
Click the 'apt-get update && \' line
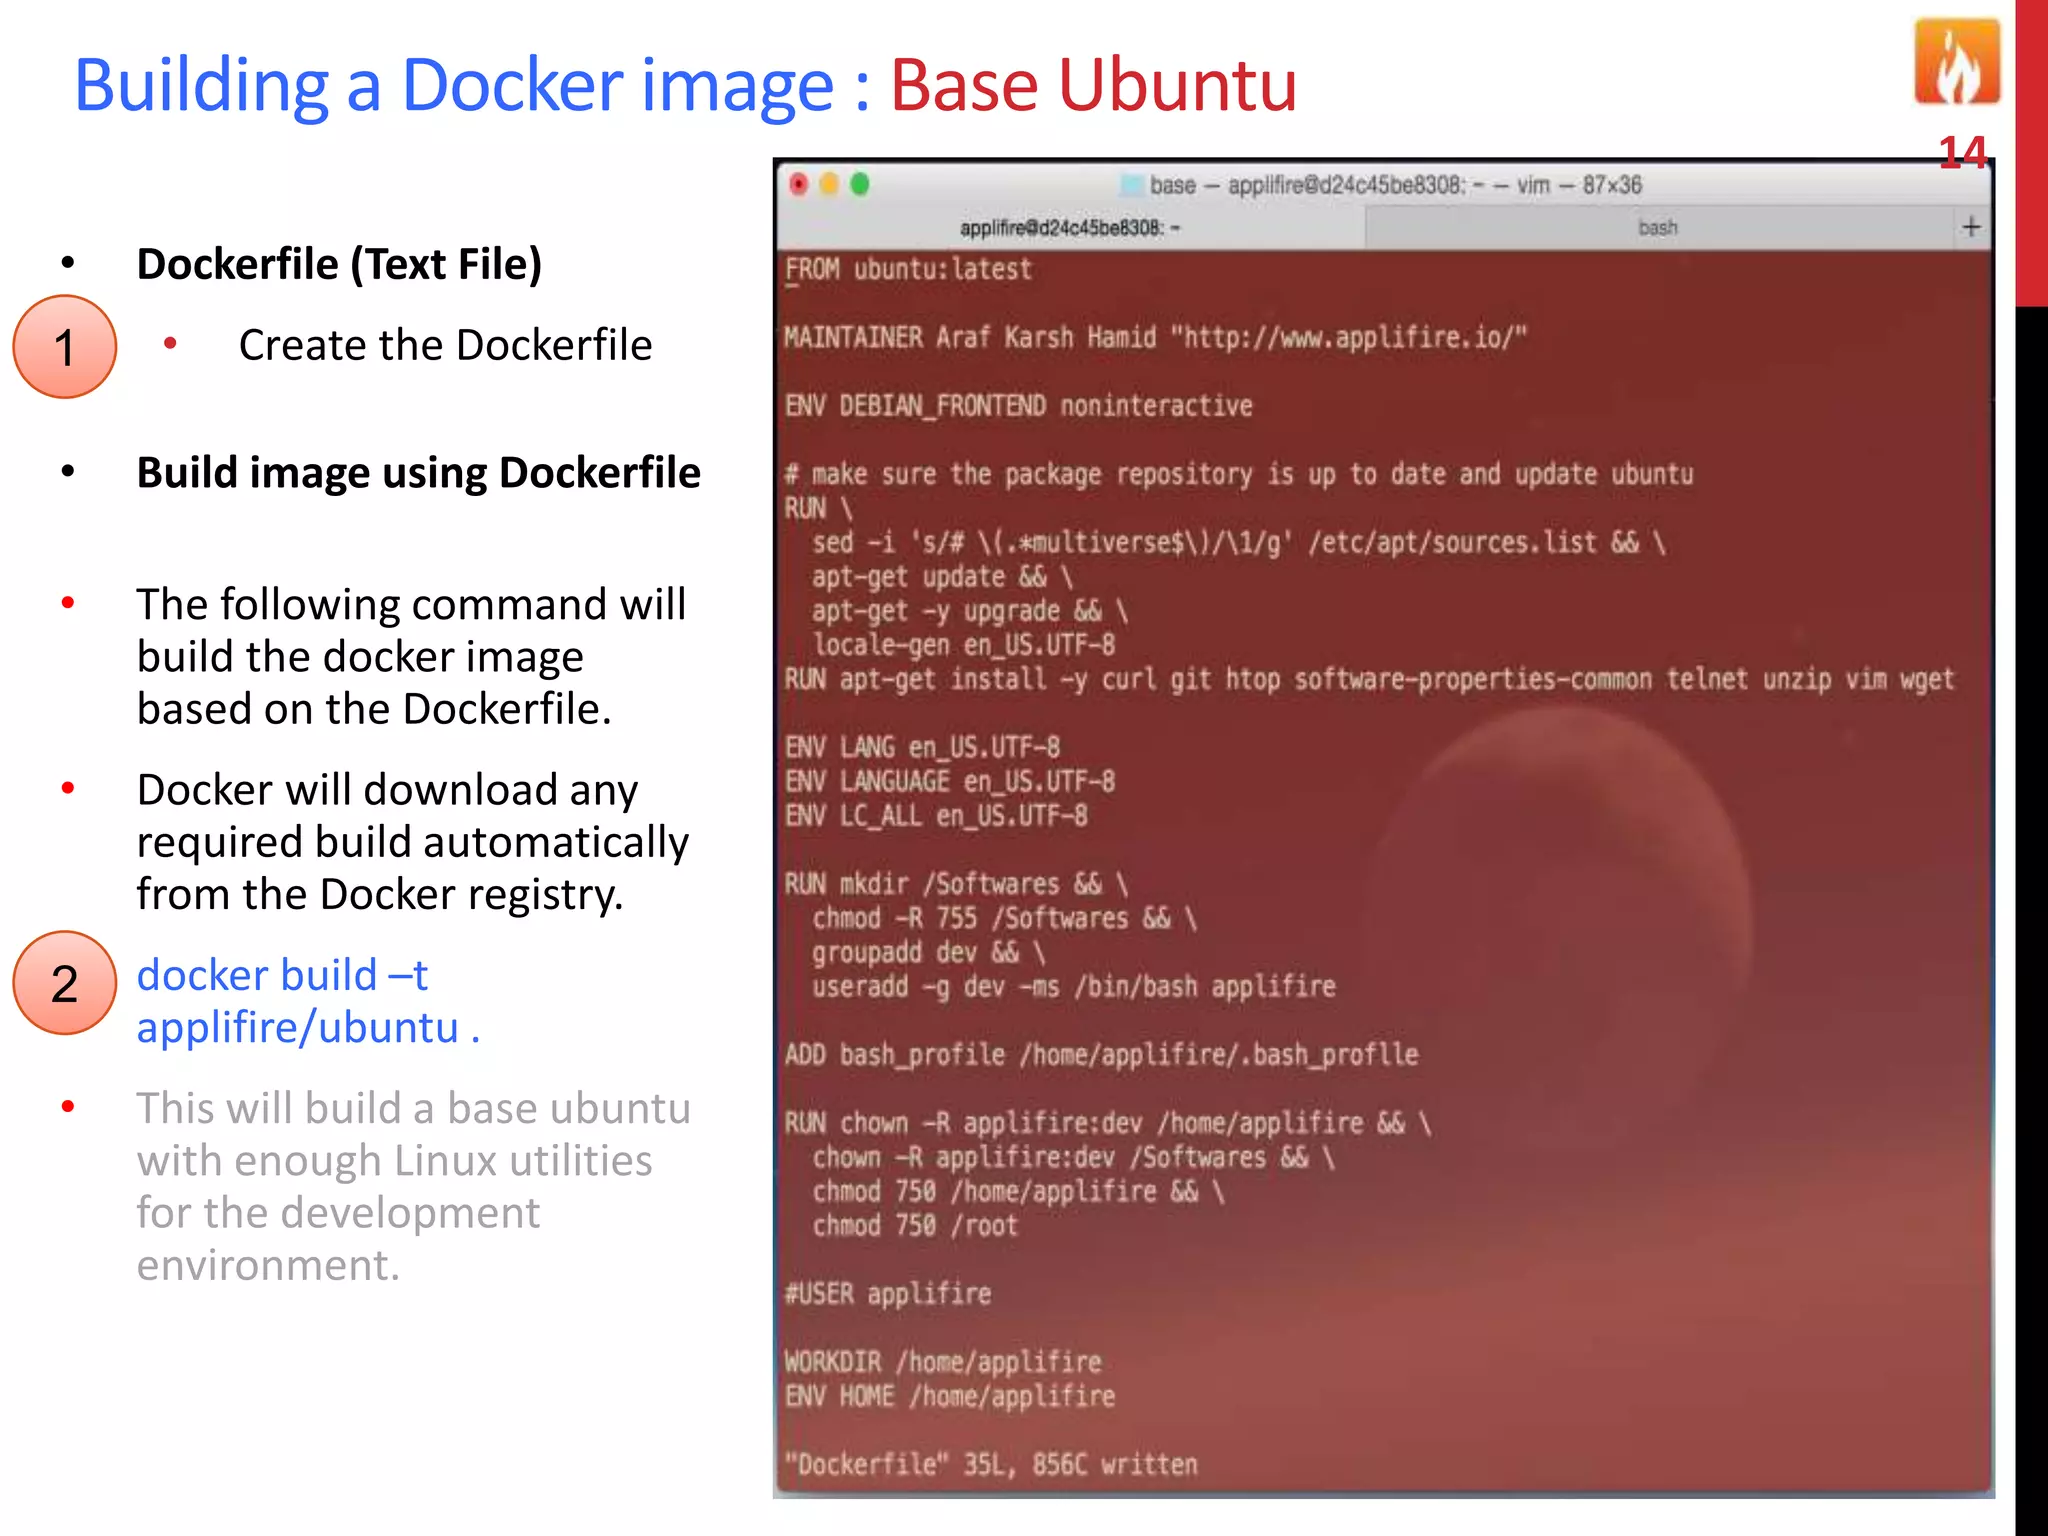point(942,577)
